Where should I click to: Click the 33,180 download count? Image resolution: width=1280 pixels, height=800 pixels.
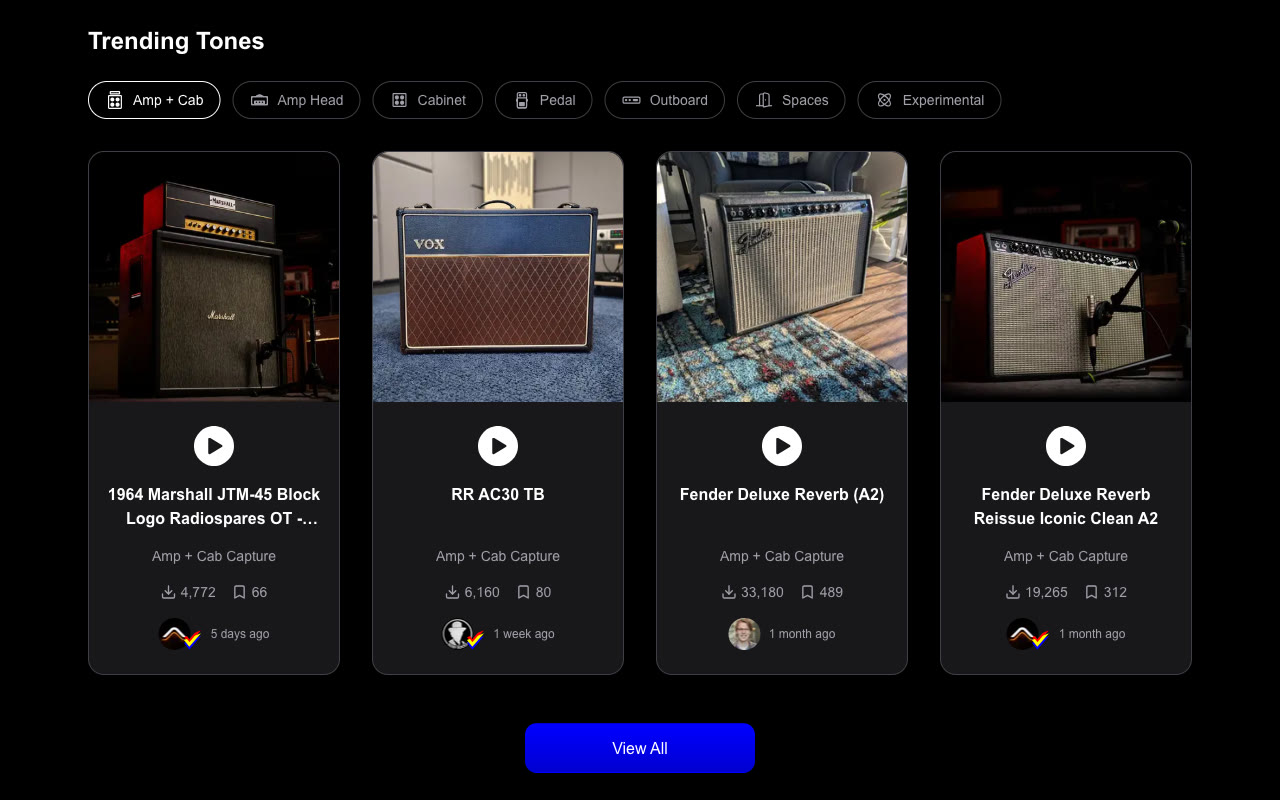pos(762,592)
